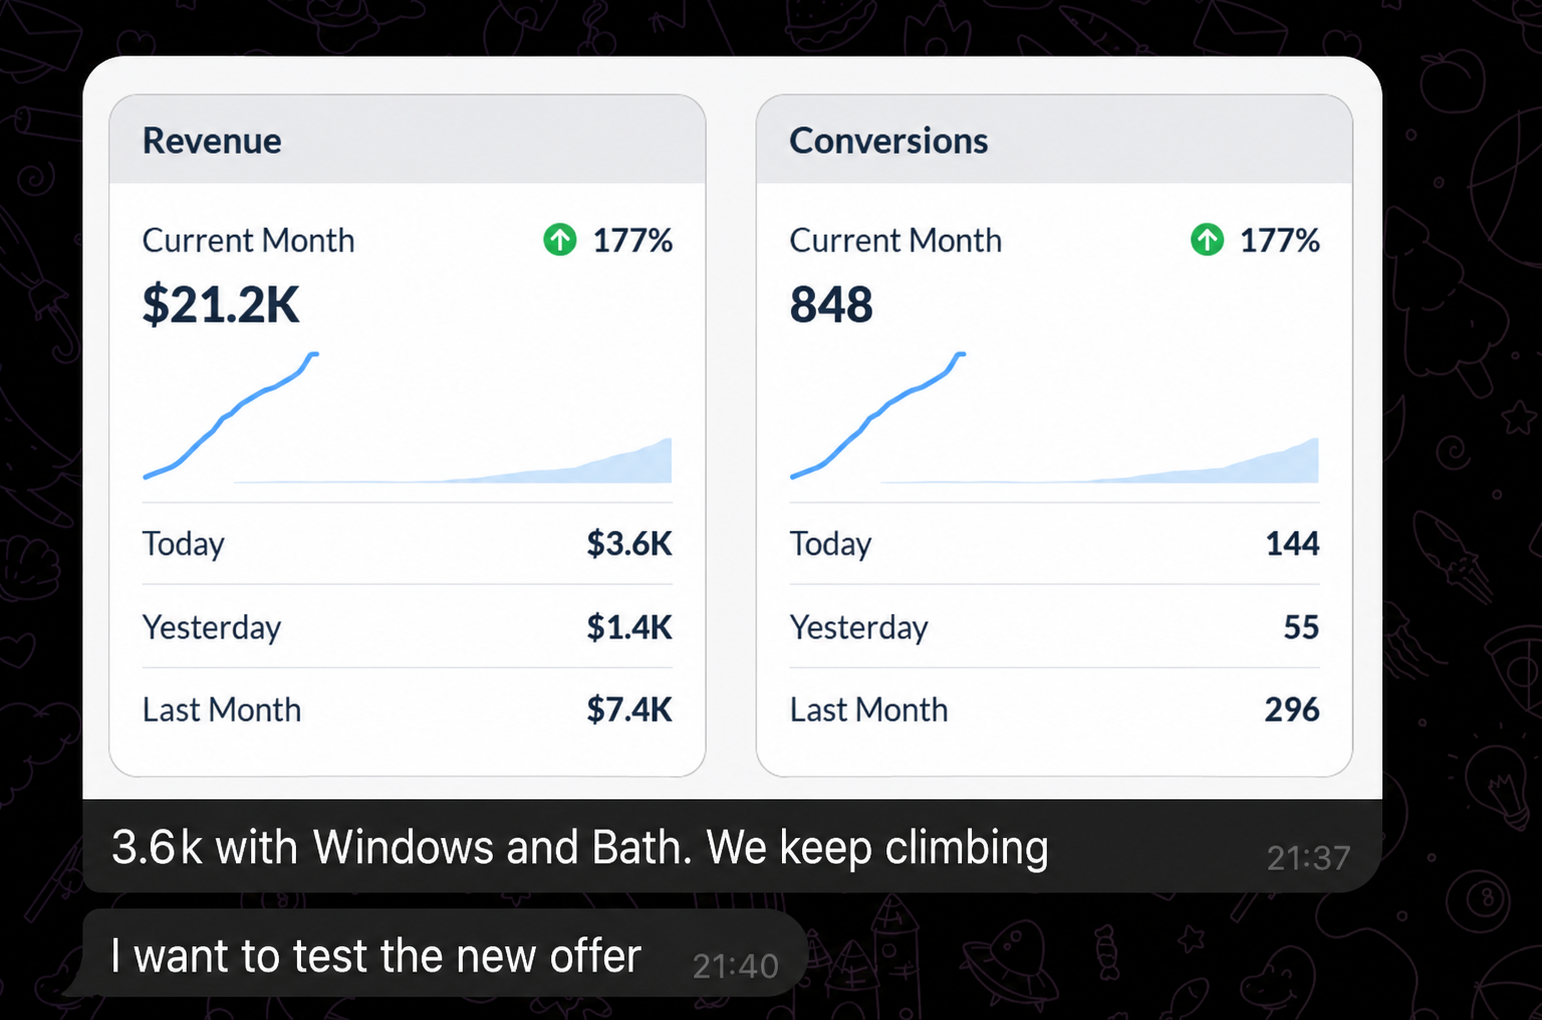The height and width of the screenshot is (1020, 1542).
Task: Select the Revenue trend line chart
Action: (407, 418)
